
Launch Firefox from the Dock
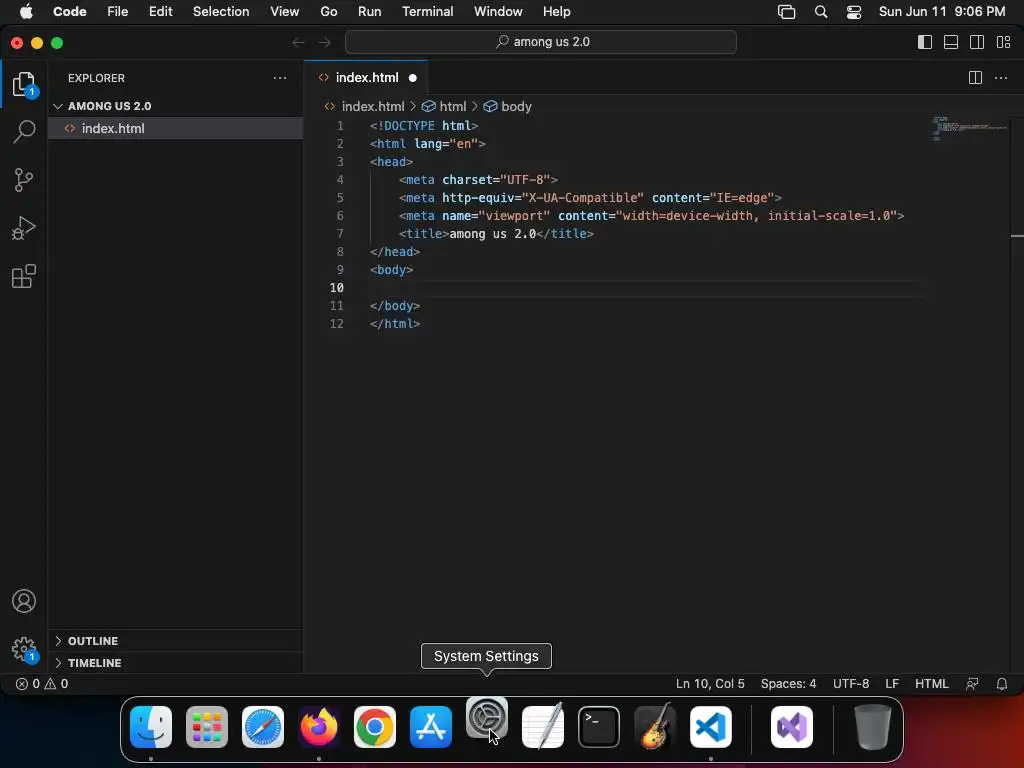(319, 727)
